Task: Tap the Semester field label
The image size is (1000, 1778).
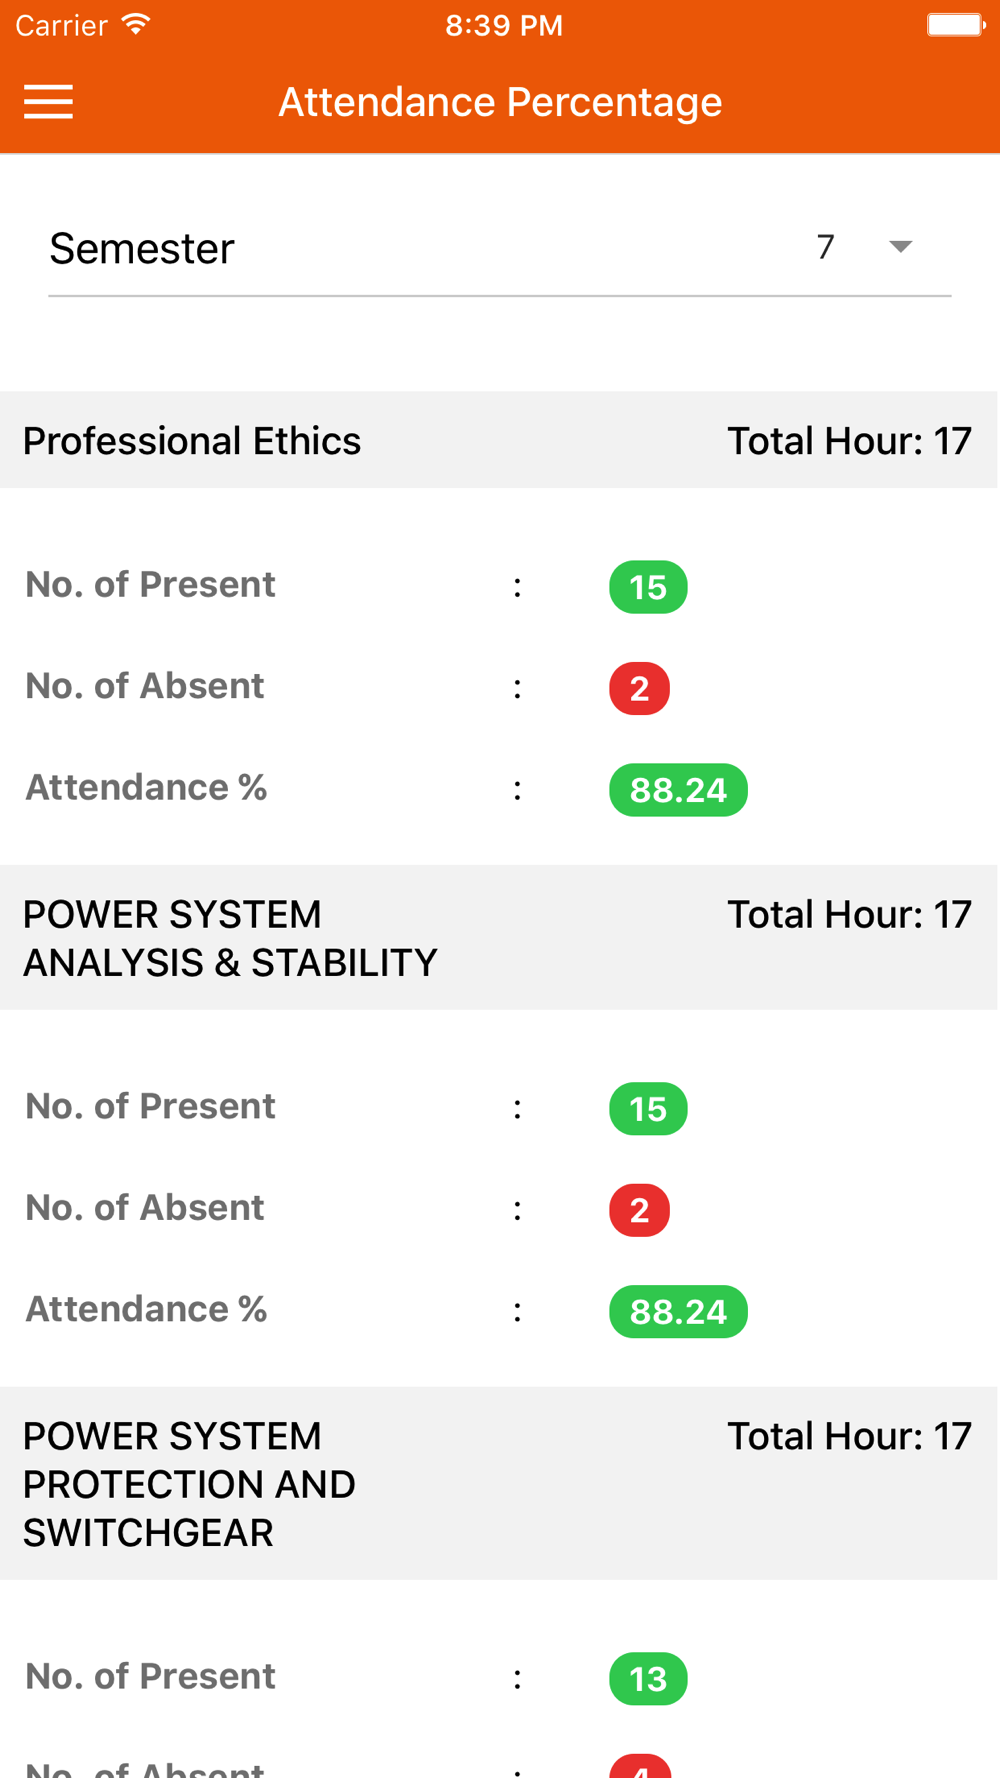Action: pyautogui.click(x=142, y=249)
